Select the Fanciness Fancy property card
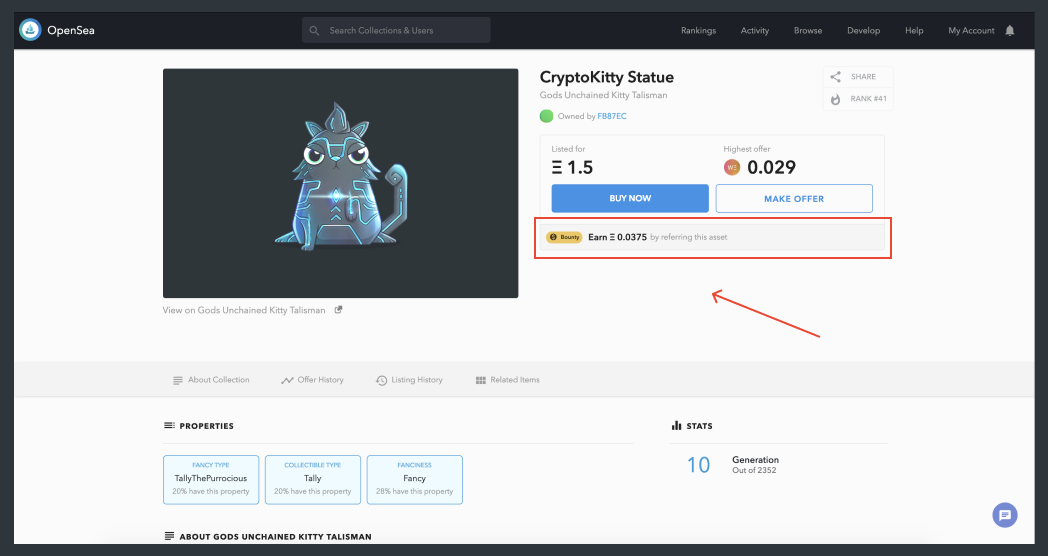Image resolution: width=1048 pixels, height=556 pixels. [414, 480]
